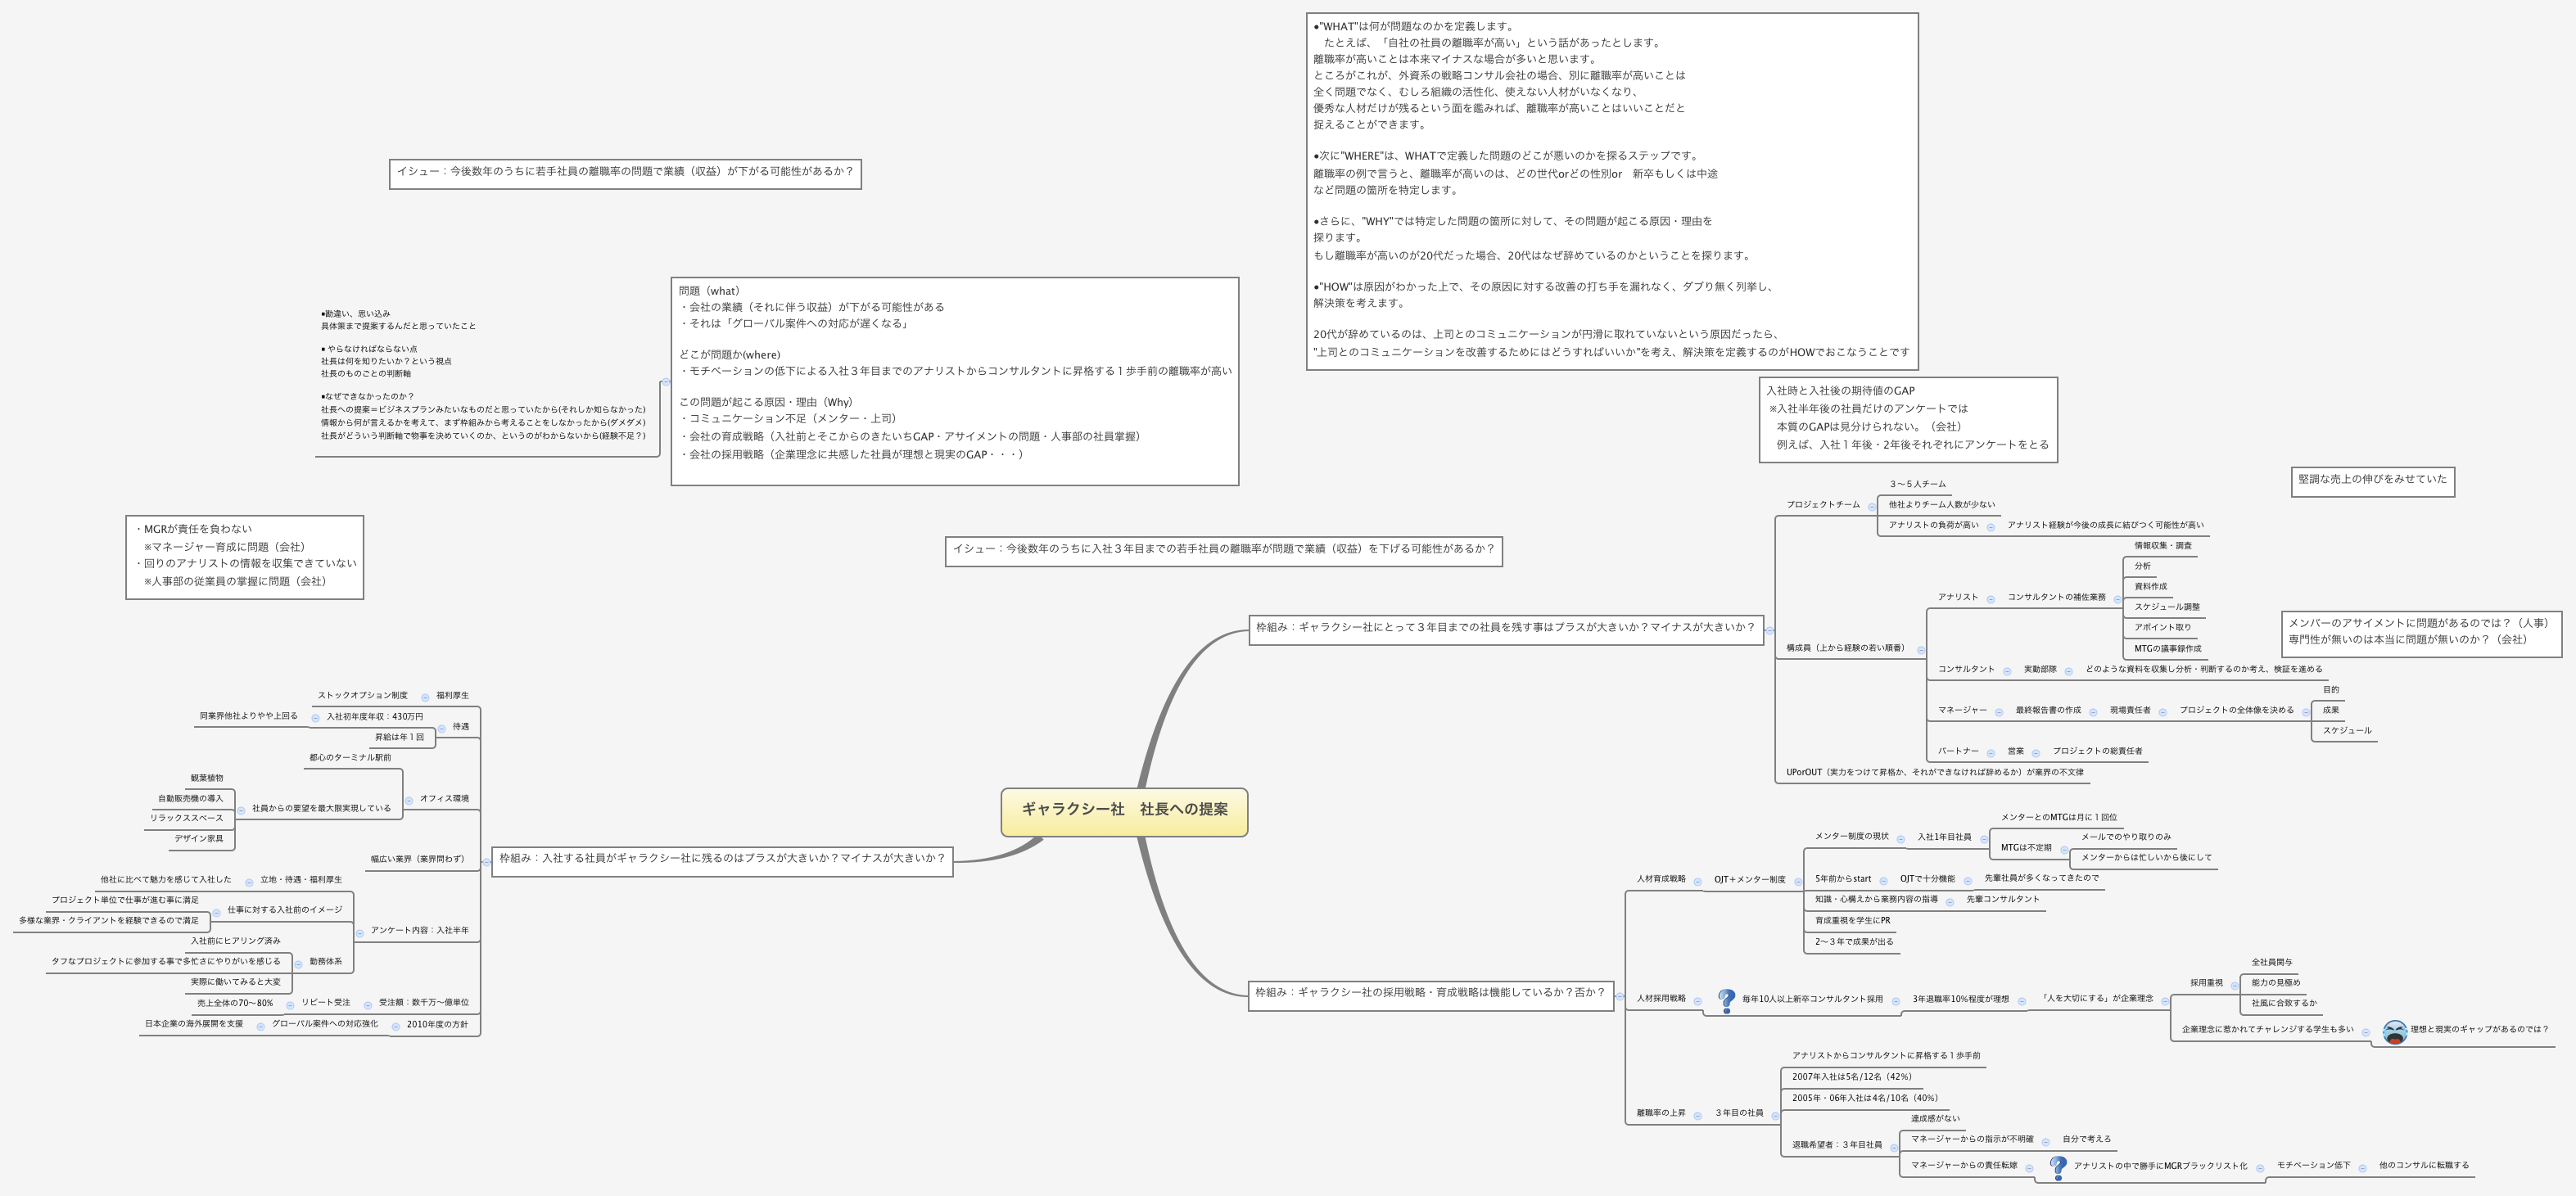The width and height of the screenshot is (2576, 1196).
Task: Collapse the 2010年度の方針 branch
Action: 396,1027
